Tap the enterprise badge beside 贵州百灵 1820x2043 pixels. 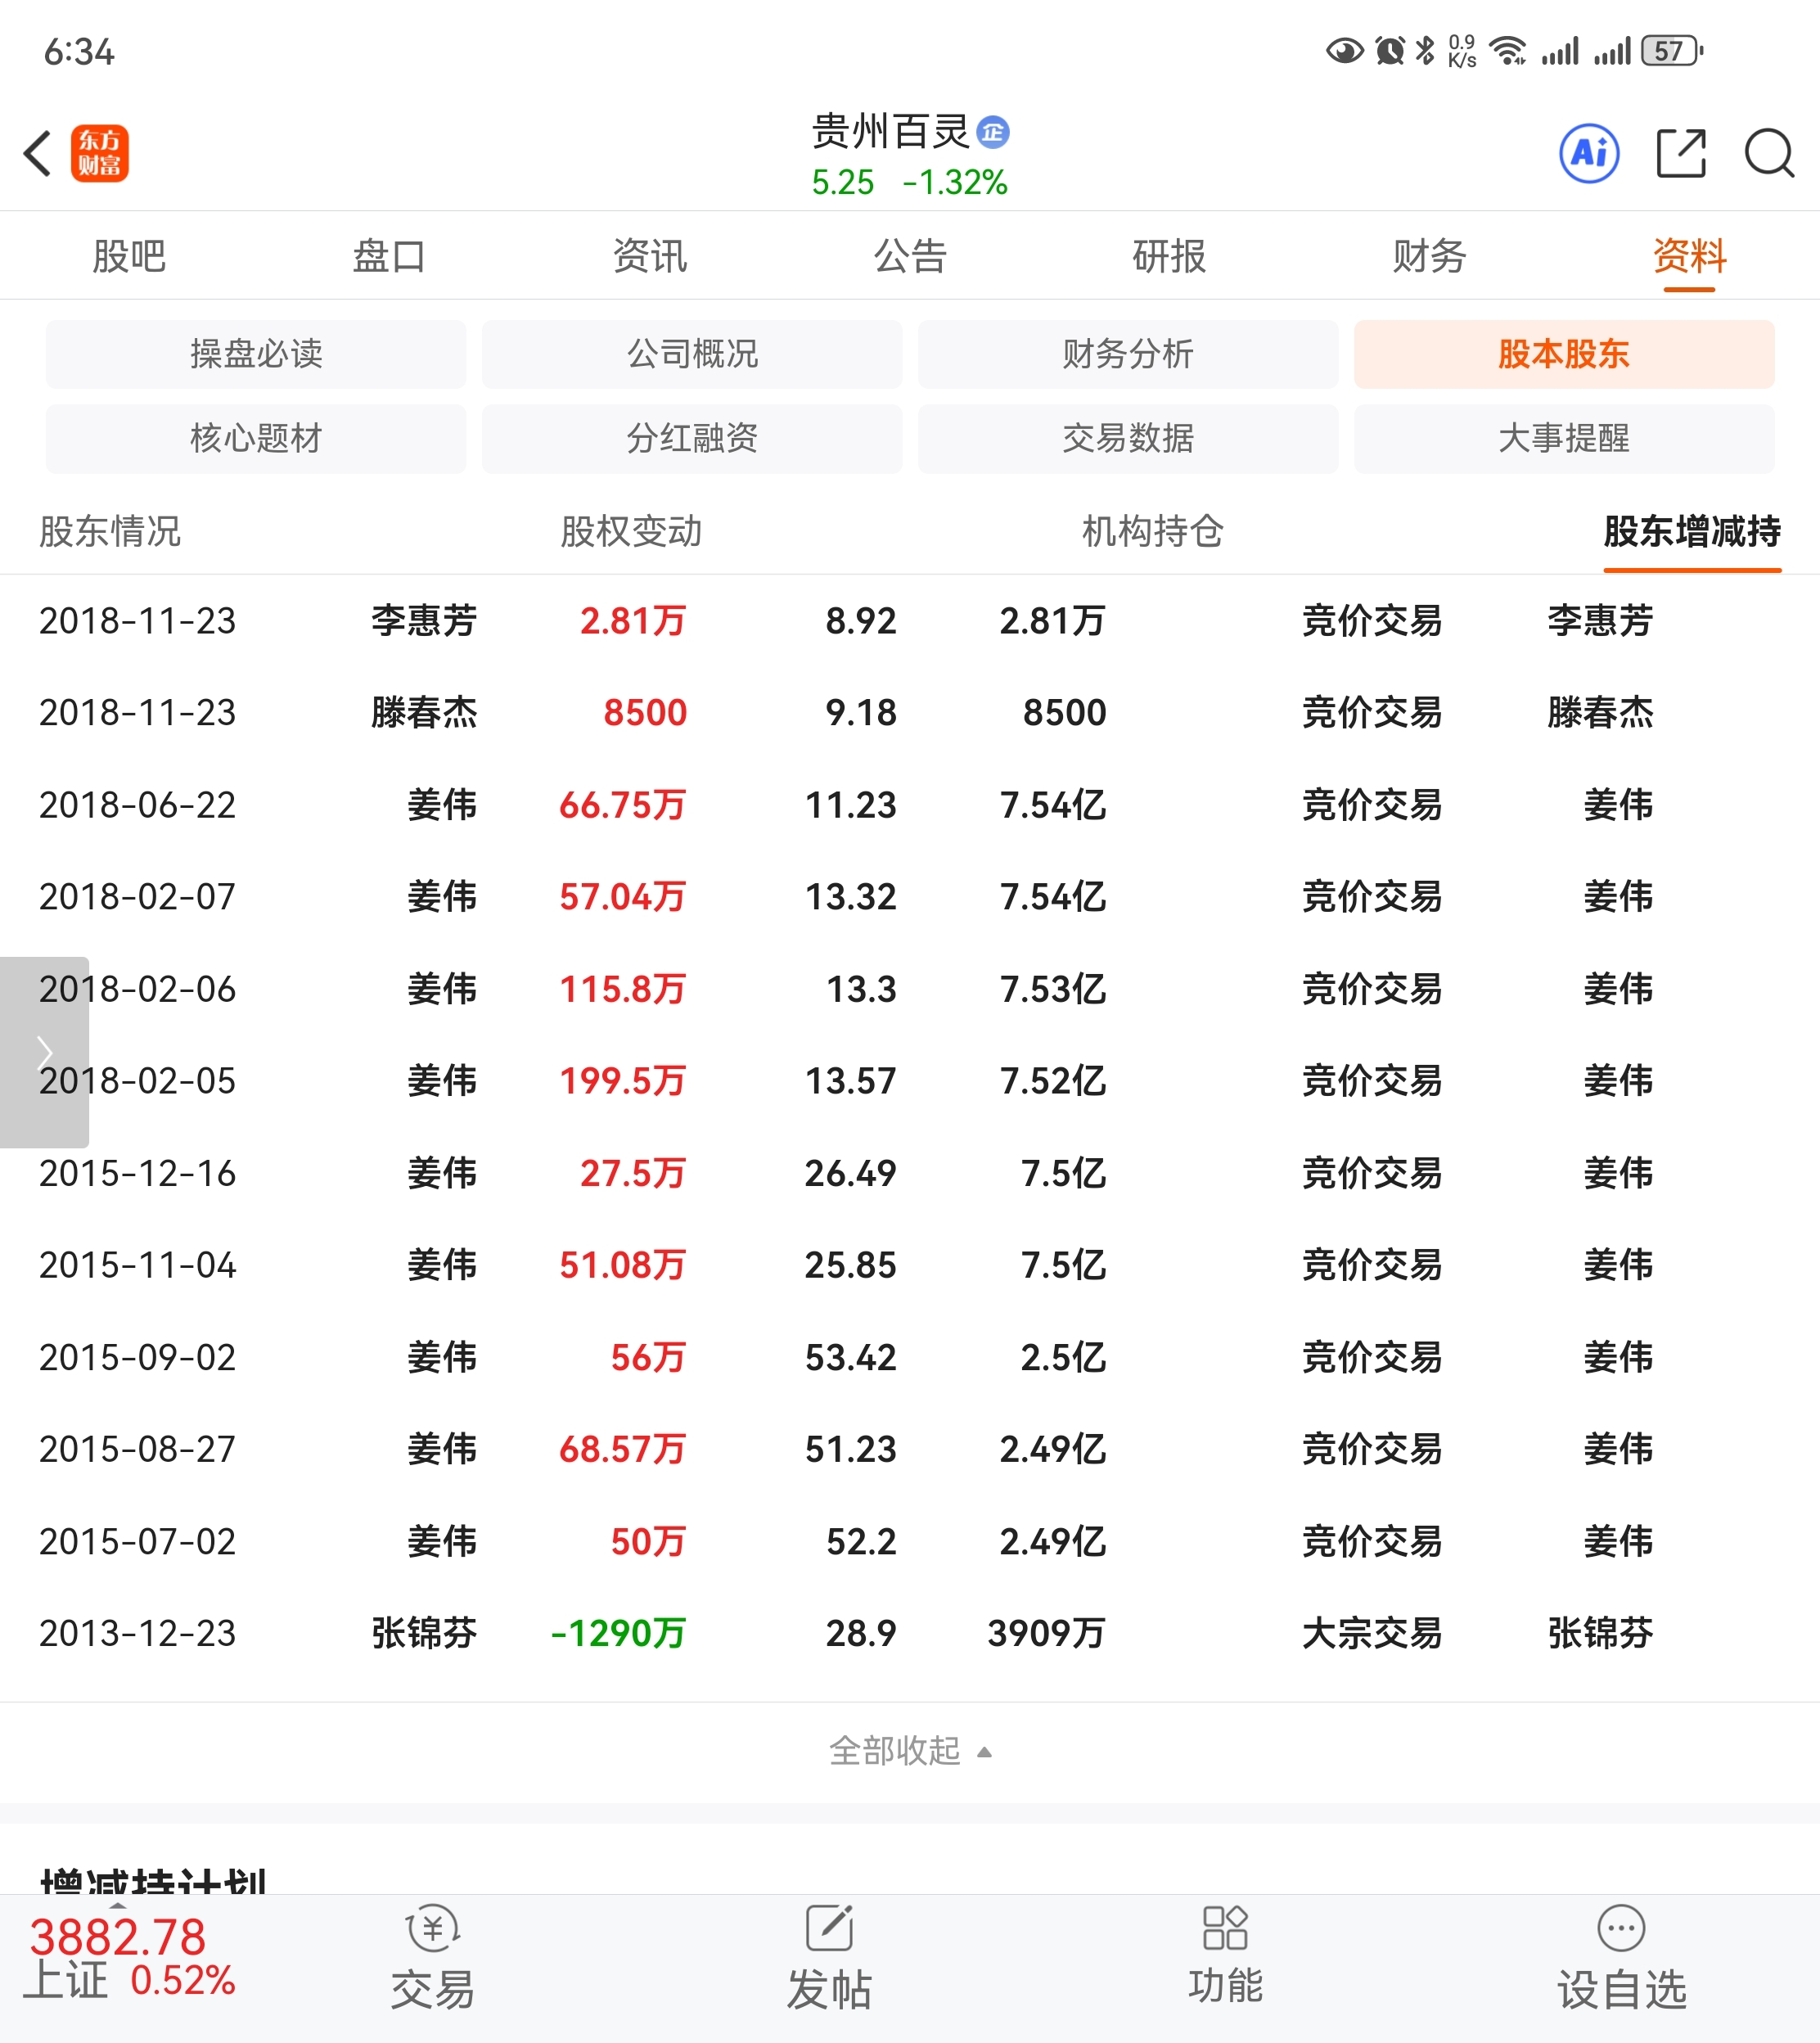pyautogui.click(x=993, y=132)
